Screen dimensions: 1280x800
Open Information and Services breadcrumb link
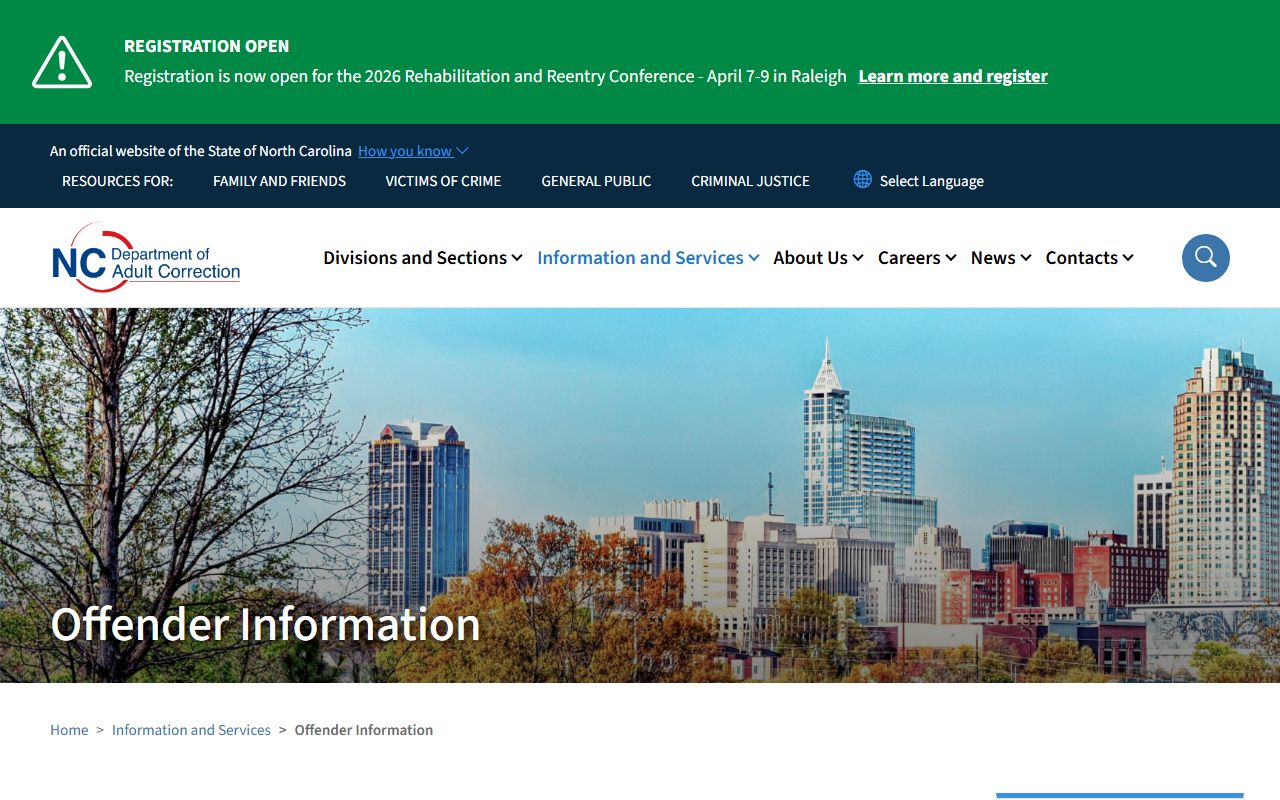tap(191, 730)
